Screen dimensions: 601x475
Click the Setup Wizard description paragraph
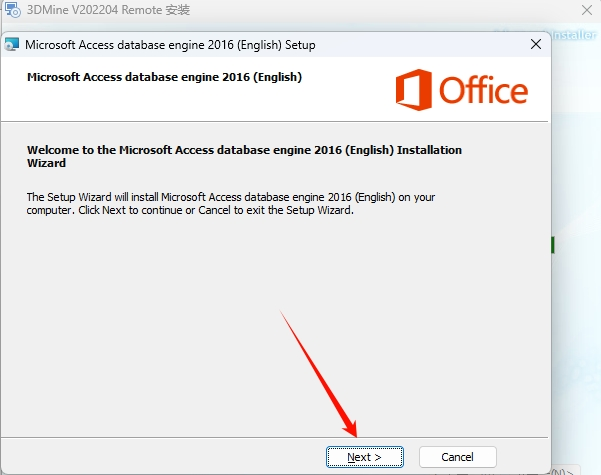pyautogui.click(x=230, y=203)
